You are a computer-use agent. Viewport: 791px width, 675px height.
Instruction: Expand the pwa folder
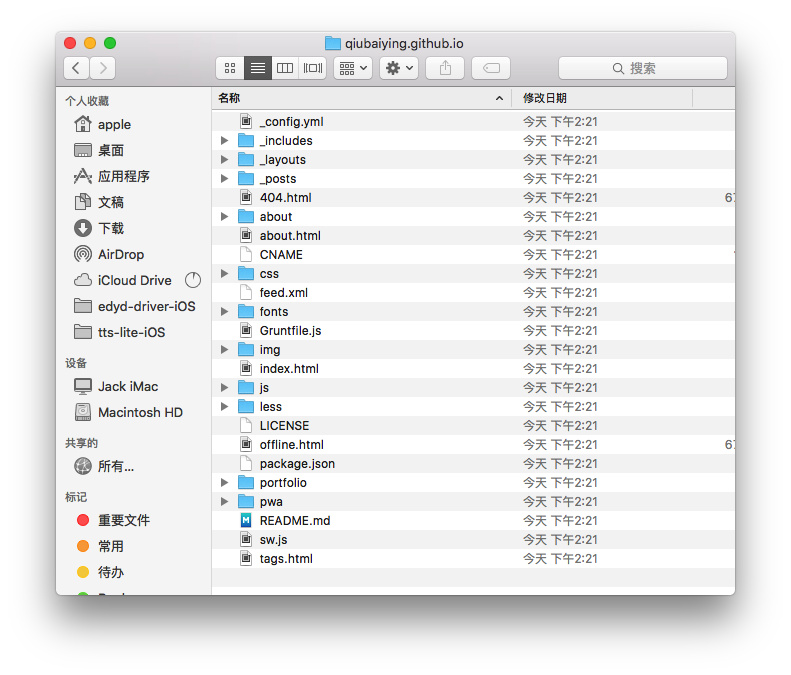click(224, 501)
